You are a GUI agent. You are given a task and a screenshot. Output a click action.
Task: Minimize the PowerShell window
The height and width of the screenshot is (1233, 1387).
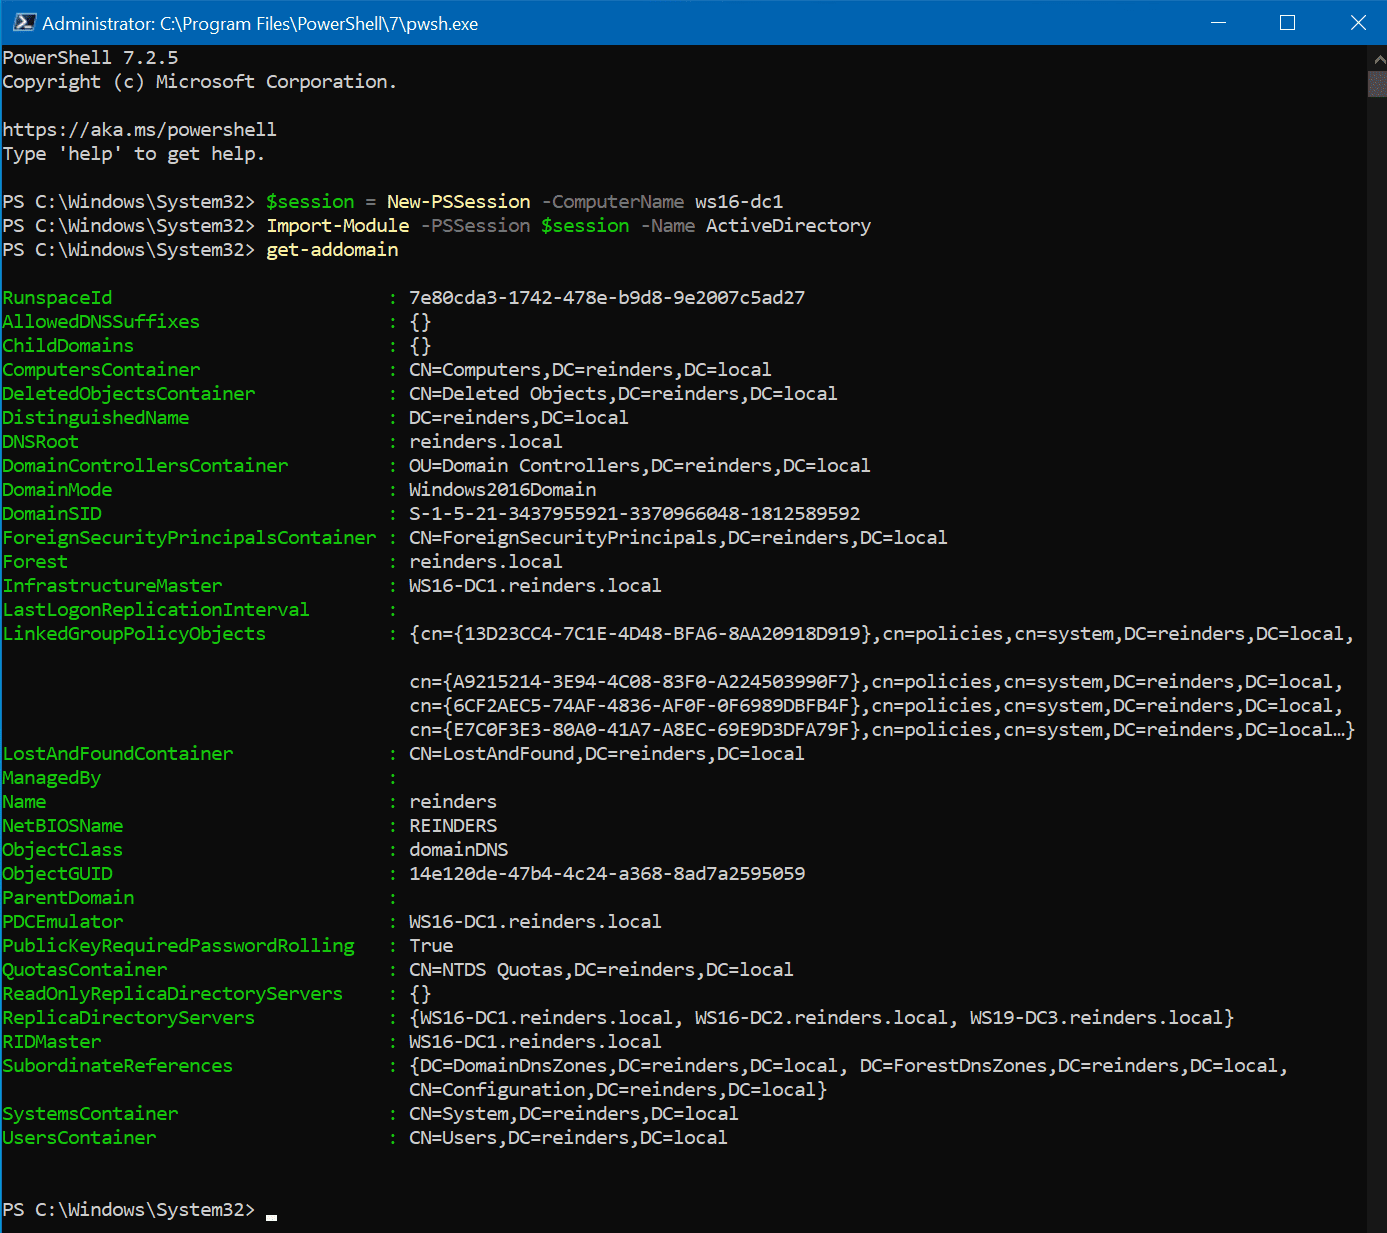pyautogui.click(x=1218, y=22)
